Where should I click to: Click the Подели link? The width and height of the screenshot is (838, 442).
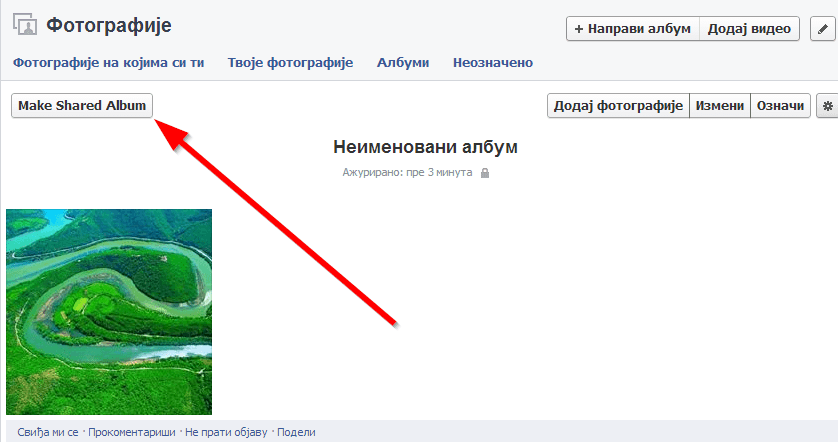296,432
